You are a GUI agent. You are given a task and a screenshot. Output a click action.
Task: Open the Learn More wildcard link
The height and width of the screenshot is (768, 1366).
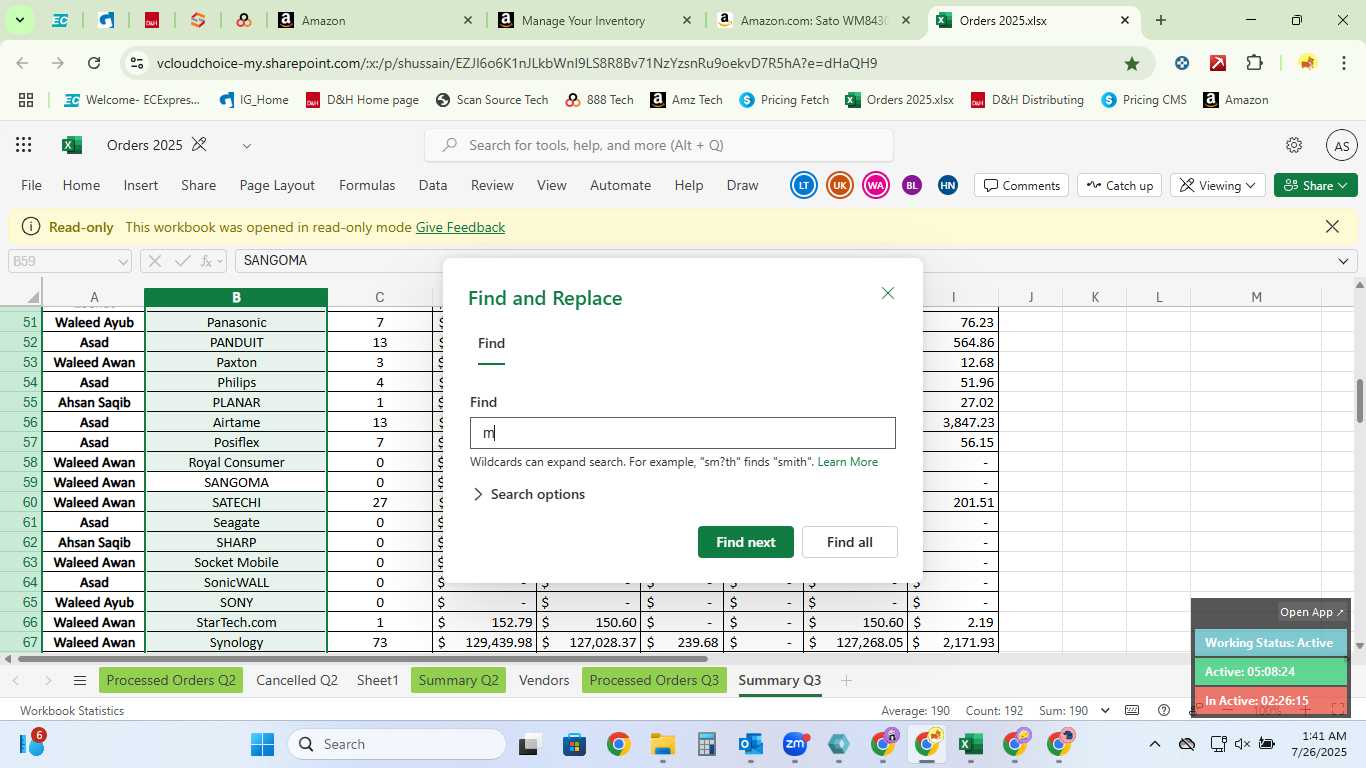coord(848,462)
